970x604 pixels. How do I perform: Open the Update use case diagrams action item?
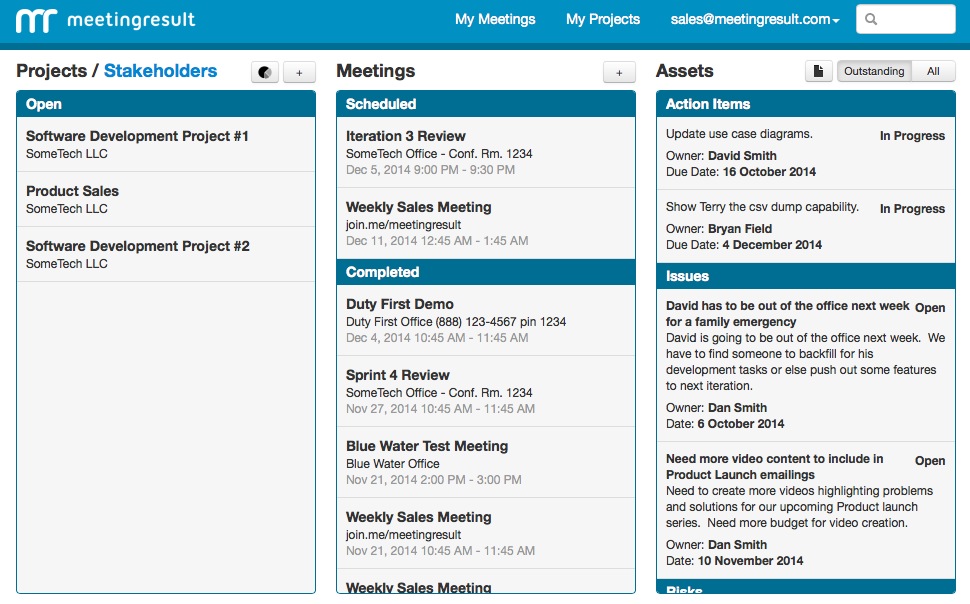(x=805, y=153)
